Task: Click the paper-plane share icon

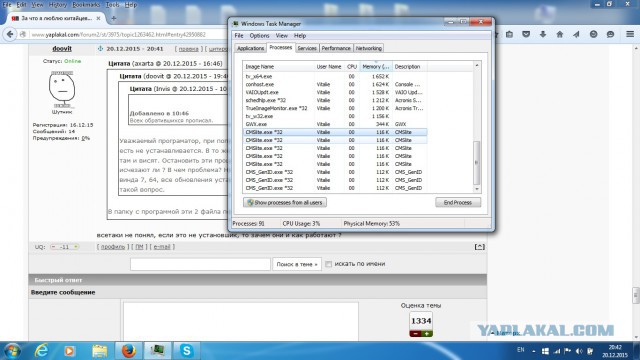Action: pyautogui.click(x=576, y=35)
